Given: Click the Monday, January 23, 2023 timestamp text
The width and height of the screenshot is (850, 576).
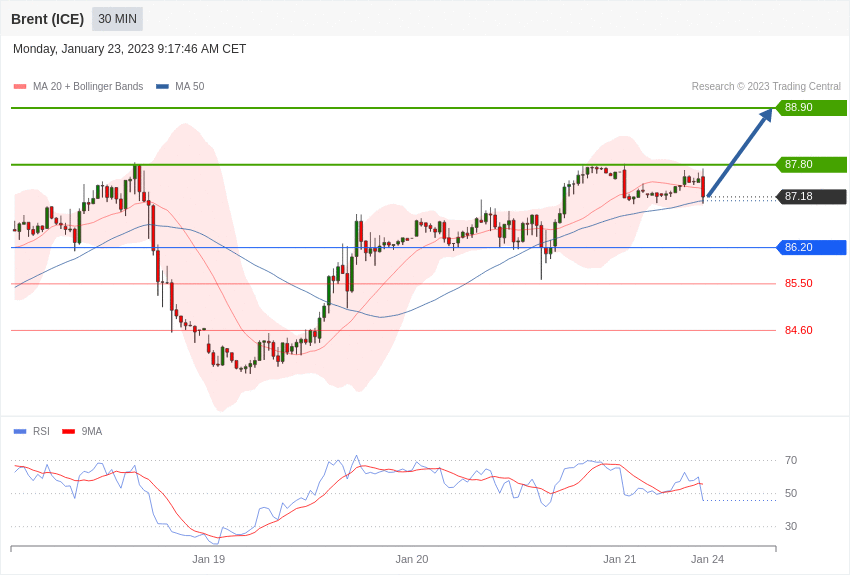Looking at the screenshot, I should tap(129, 49).
